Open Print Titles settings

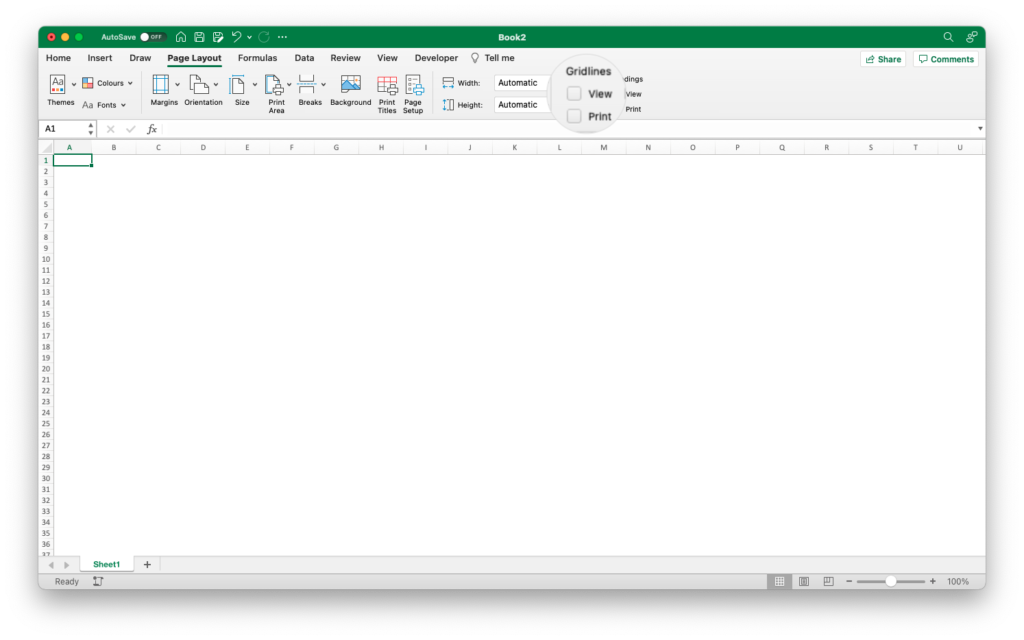click(387, 93)
